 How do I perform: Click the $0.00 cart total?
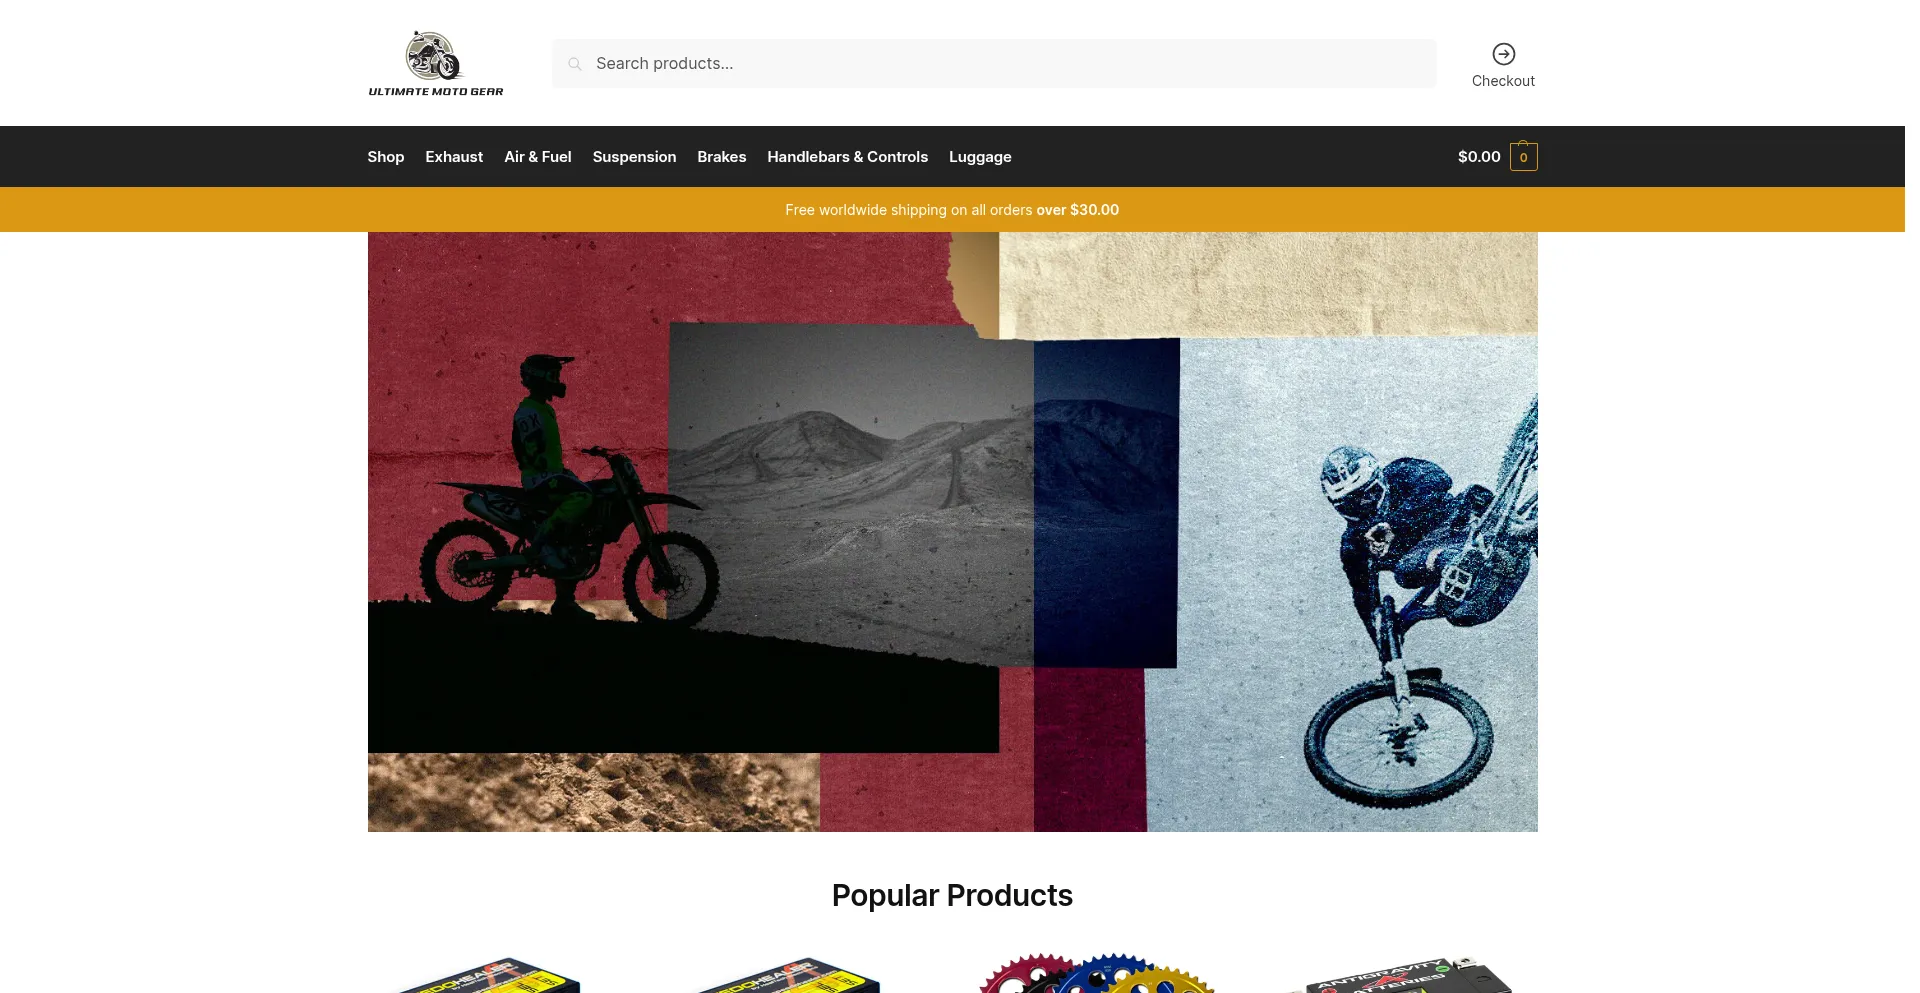point(1479,157)
